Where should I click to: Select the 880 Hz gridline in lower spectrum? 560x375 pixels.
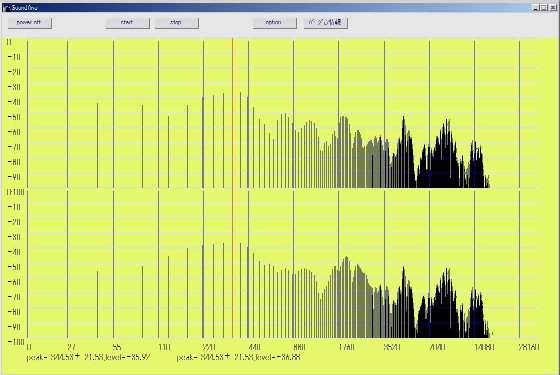click(294, 264)
